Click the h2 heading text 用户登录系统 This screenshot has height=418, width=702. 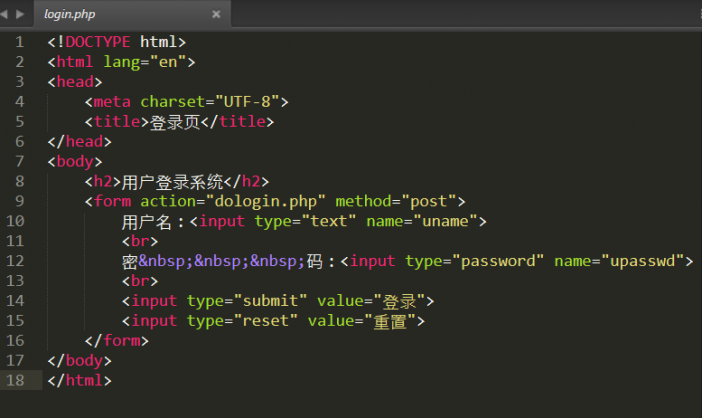(x=172, y=181)
